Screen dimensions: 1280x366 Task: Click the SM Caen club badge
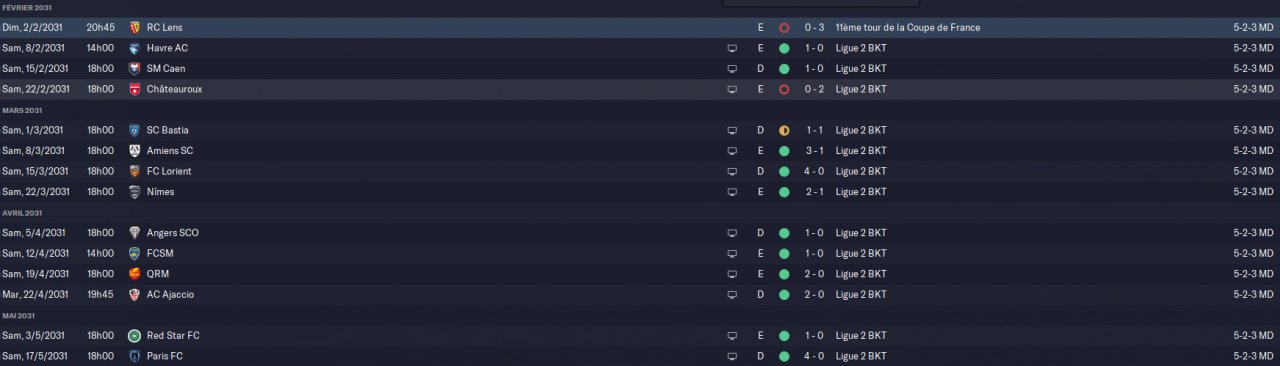pyautogui.click(x=134, y=69)
